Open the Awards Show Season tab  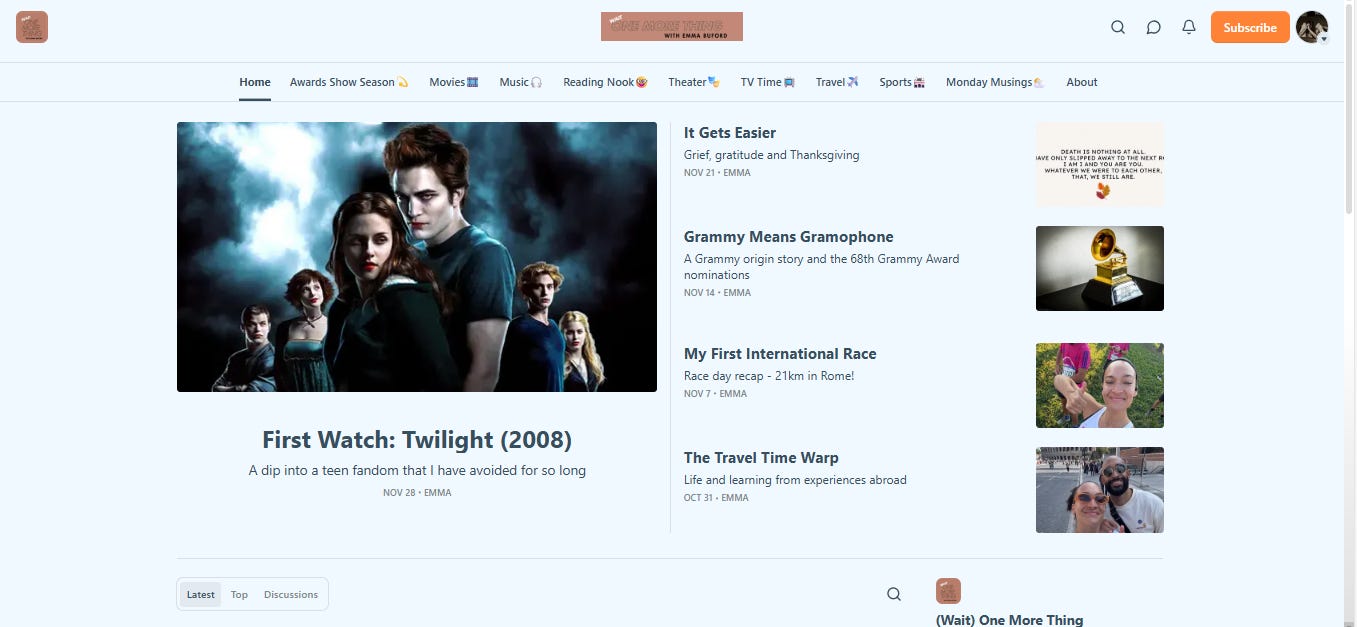(349, 82)
